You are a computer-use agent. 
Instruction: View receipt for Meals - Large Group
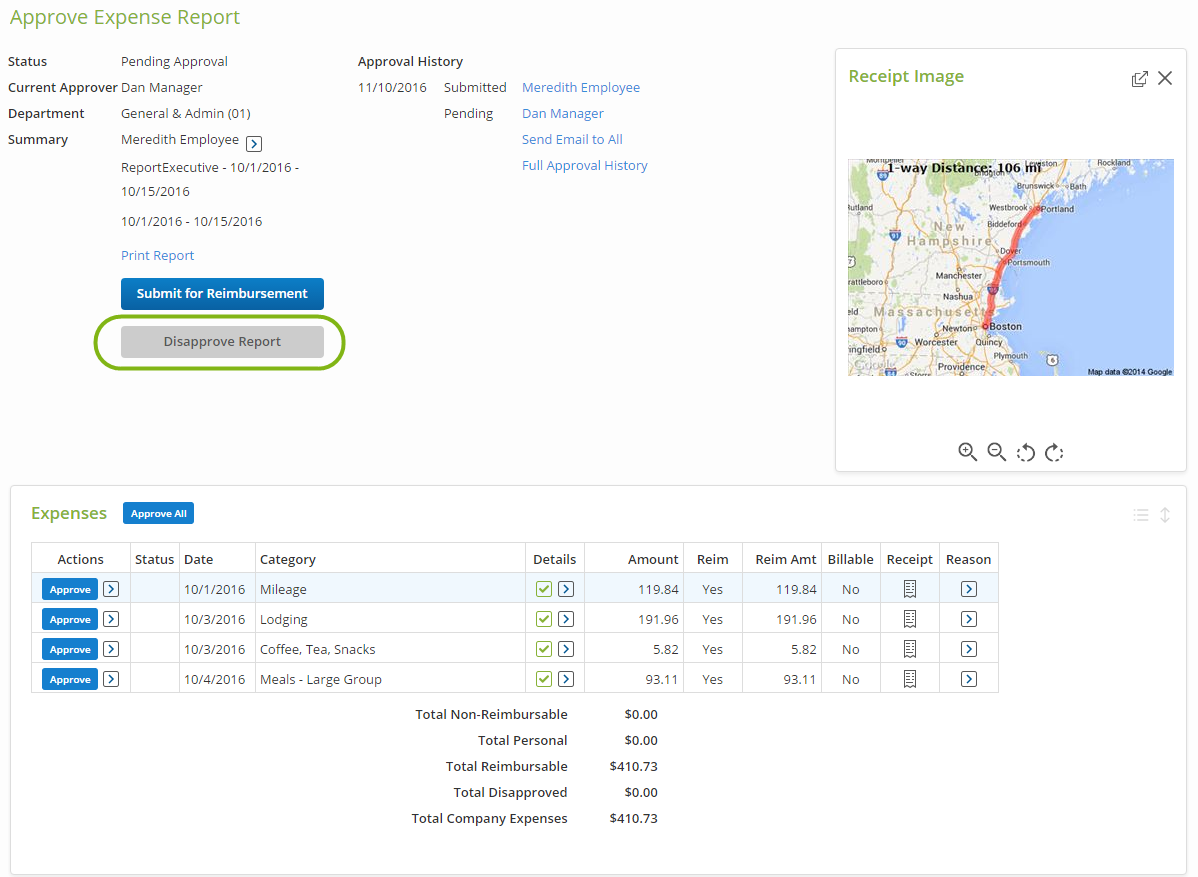[909, 678]
